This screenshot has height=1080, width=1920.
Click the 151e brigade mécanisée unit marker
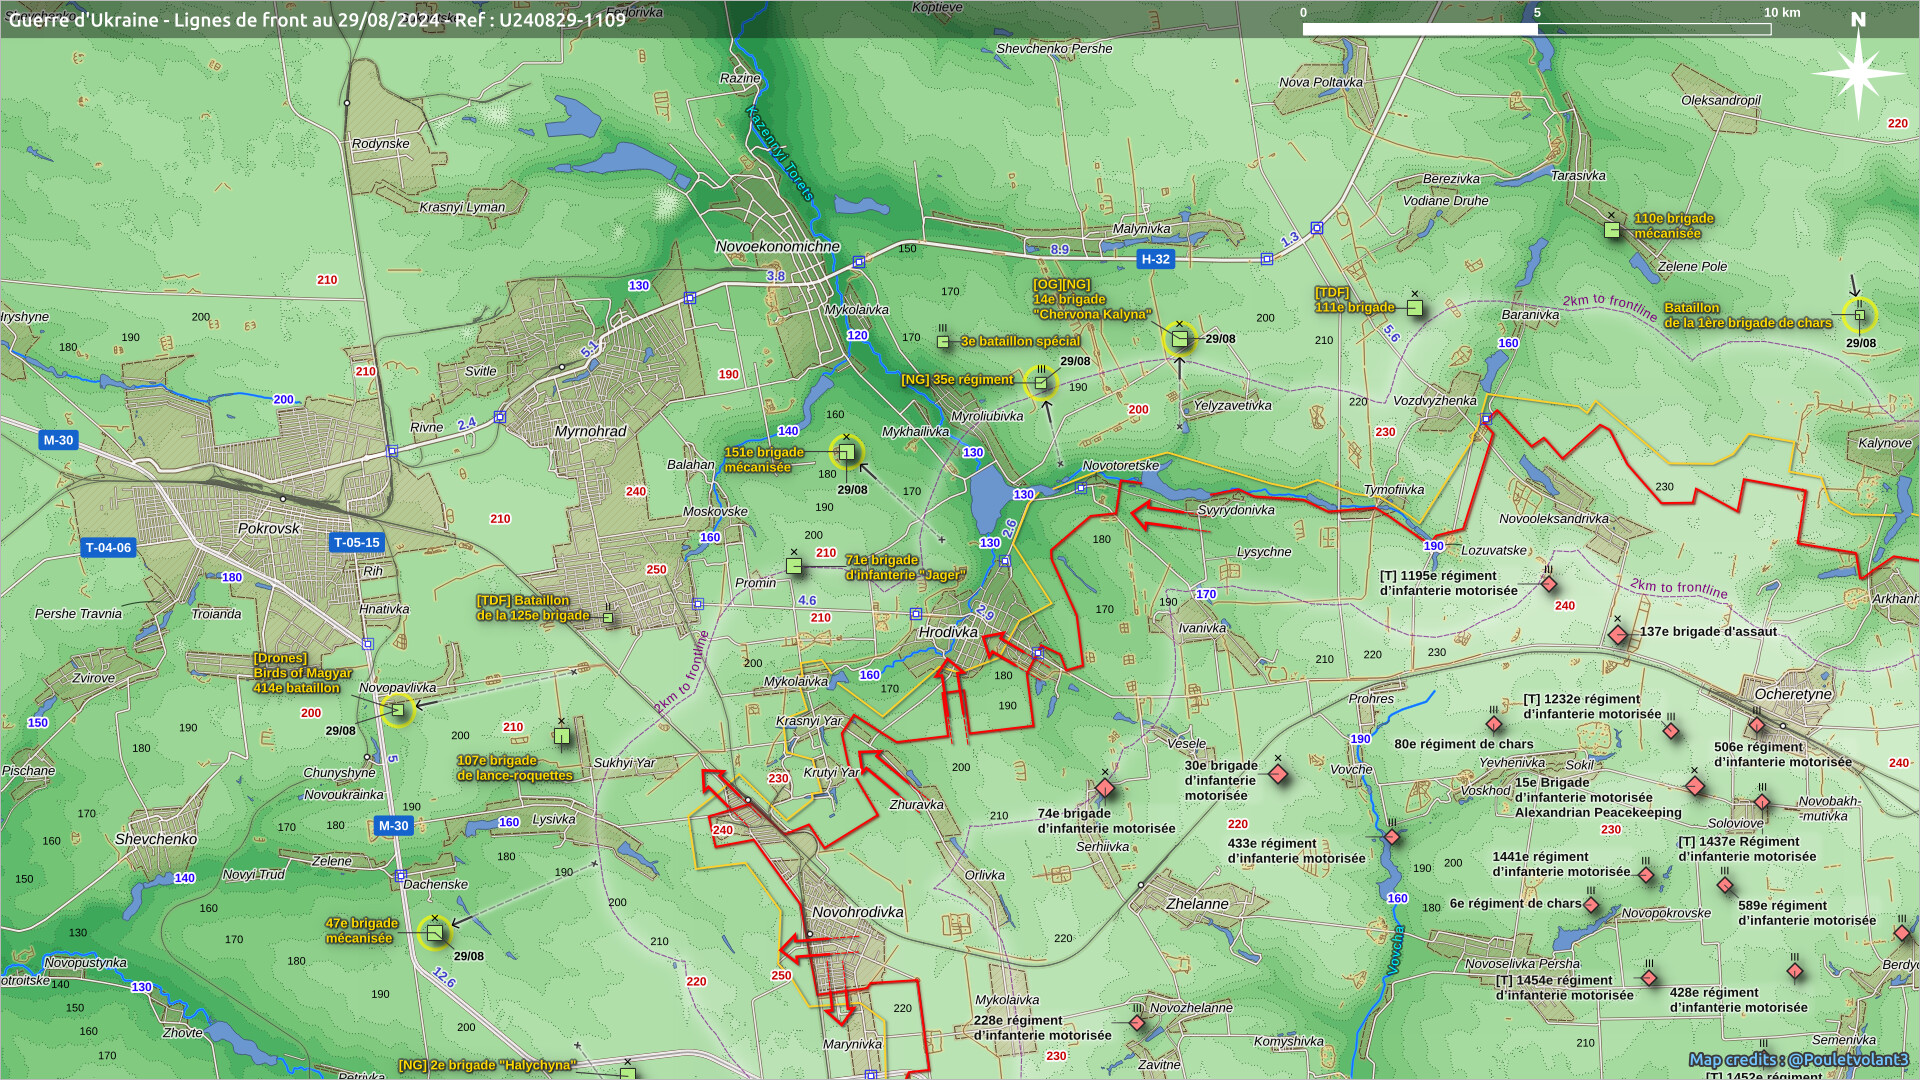point(846,452)
